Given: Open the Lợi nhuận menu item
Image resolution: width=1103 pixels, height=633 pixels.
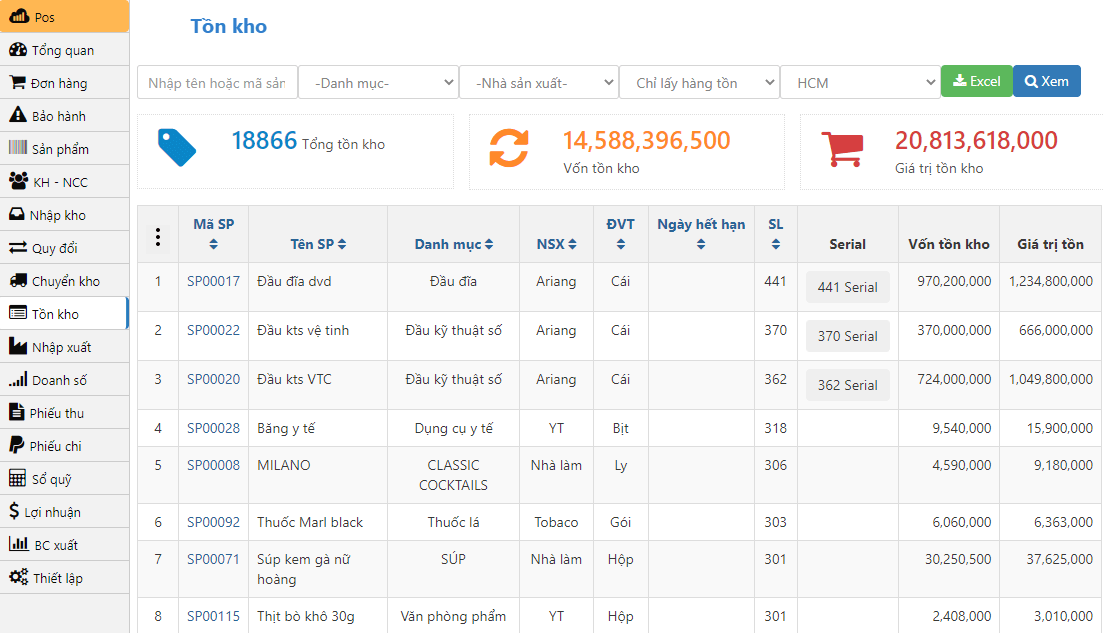Looking at the screenshot, I should [x=55, y=512].
